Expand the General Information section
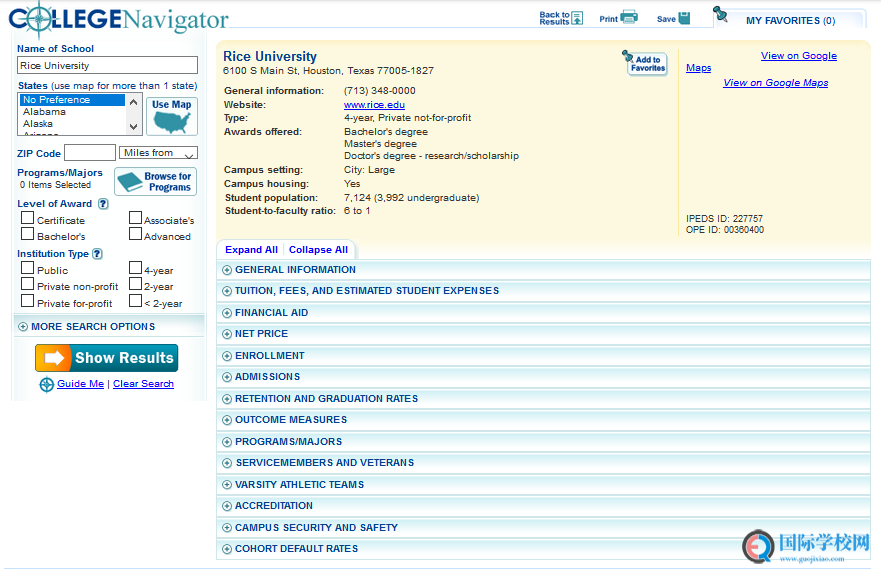 click(x=543, y=270)
